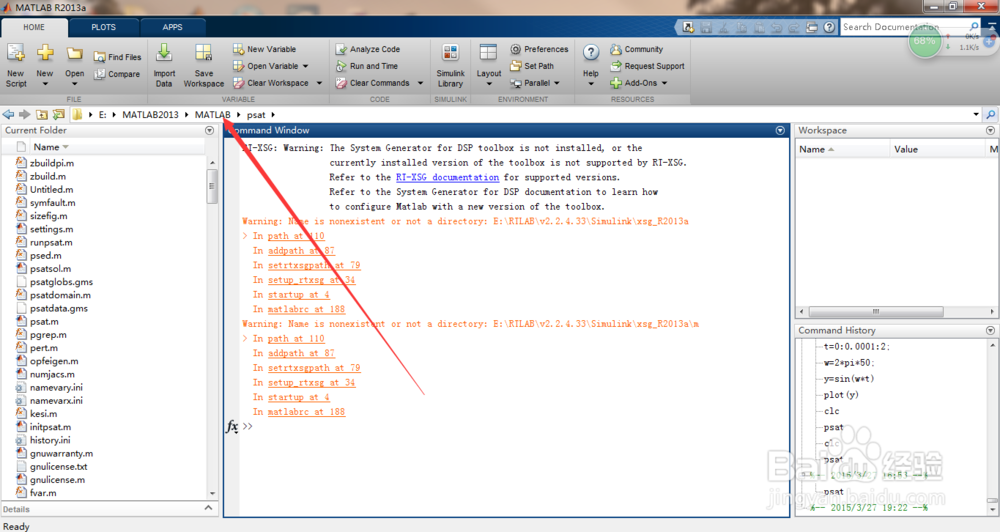Click the first path at 110 link

point(296,236)
